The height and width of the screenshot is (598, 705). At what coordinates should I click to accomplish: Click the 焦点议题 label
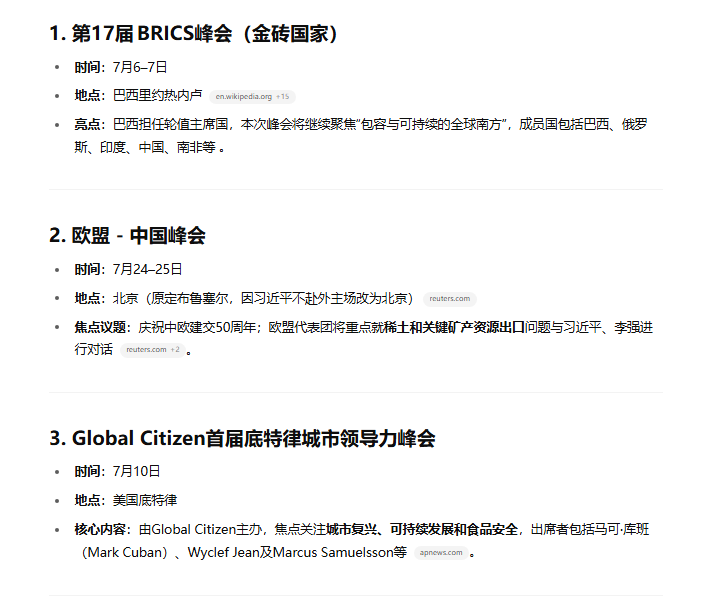click(x=101, y=327)
